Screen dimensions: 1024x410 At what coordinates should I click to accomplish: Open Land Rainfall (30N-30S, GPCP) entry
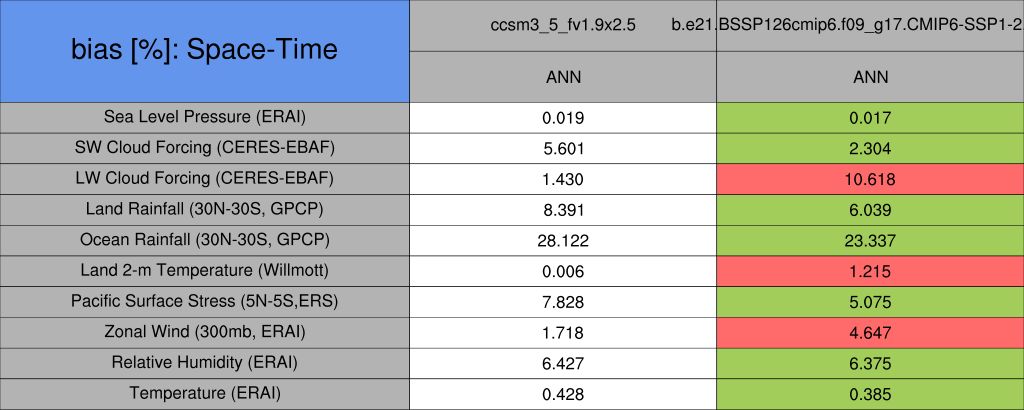(x=205, y=209)
